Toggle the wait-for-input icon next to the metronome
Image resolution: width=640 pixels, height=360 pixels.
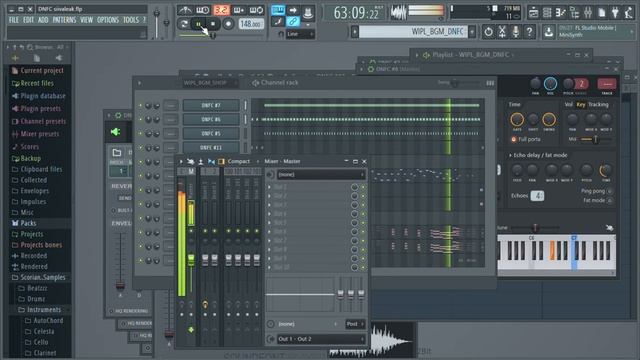202,10
